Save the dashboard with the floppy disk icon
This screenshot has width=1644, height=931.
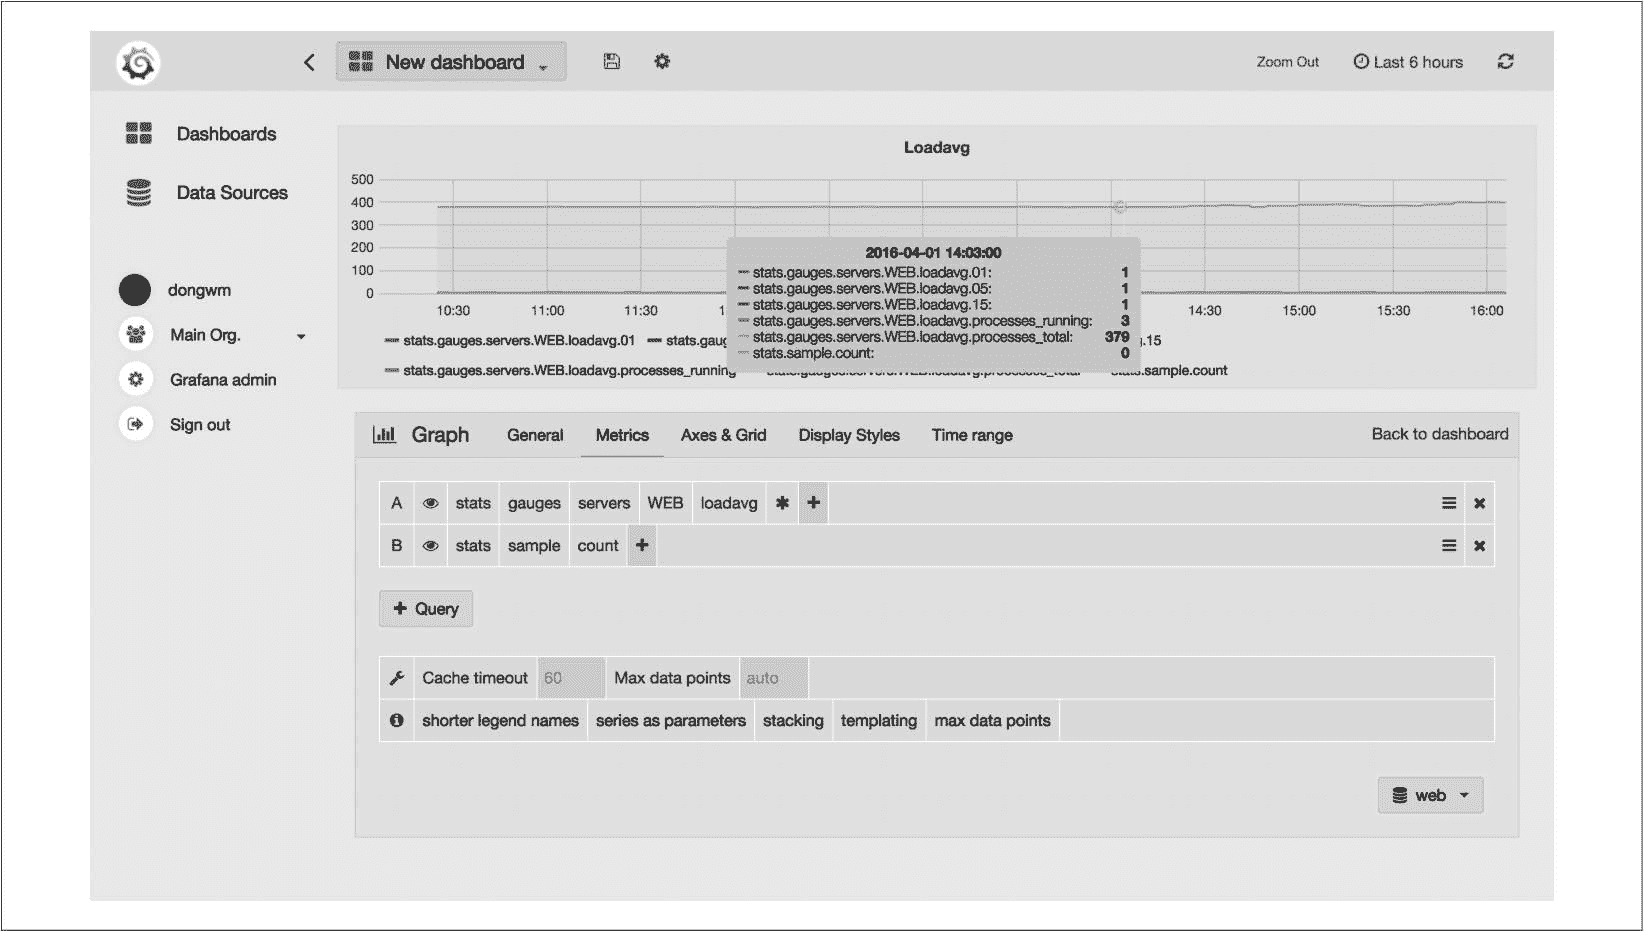[x=612, y=62]
